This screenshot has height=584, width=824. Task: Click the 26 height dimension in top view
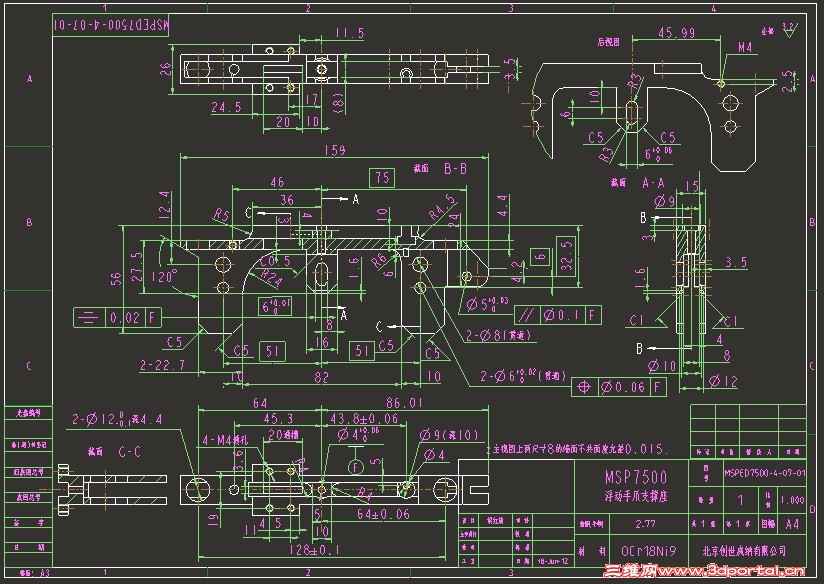click(166, 69)
